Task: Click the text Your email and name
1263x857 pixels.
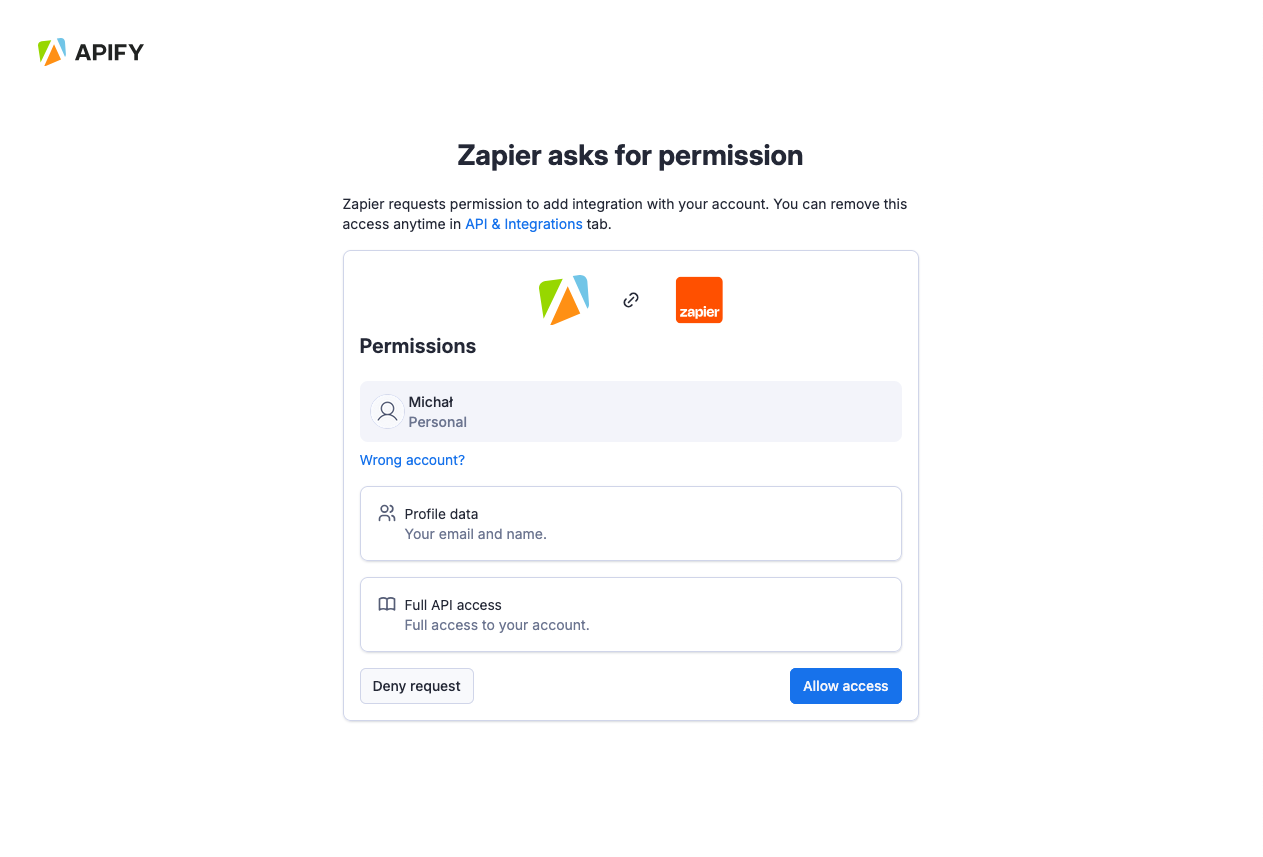Action: tap(475, 534)
